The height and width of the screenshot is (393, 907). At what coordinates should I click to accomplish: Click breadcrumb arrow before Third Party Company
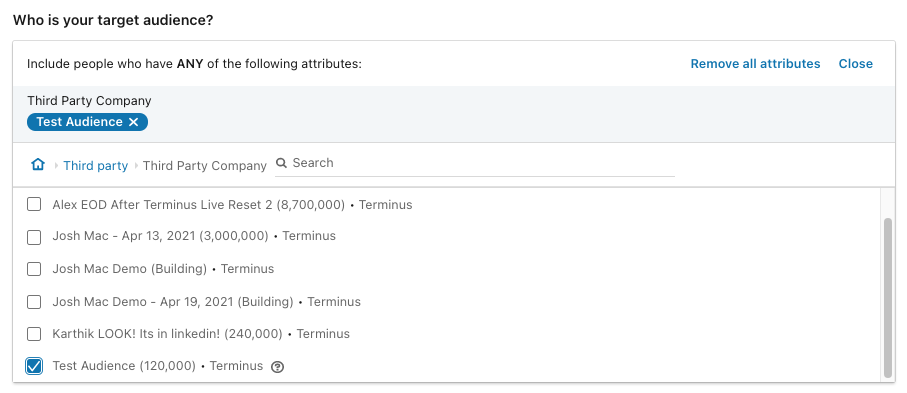coord(136,166)
